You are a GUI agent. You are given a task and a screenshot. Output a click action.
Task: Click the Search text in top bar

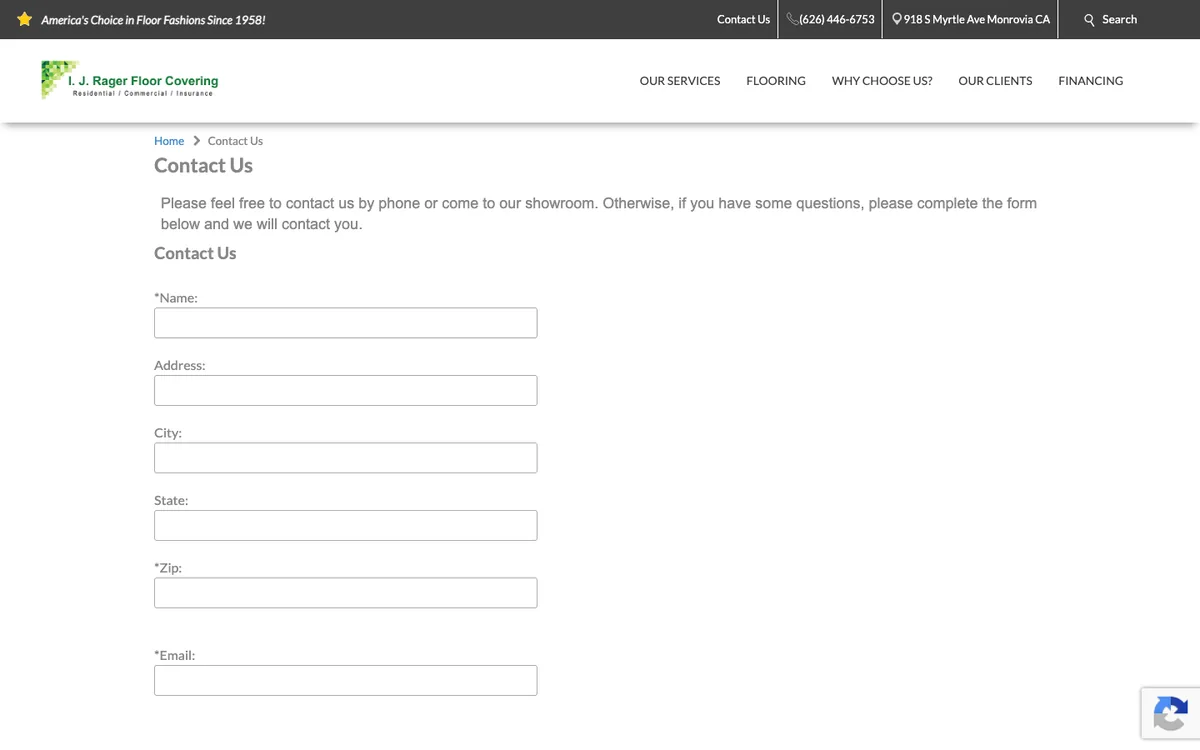[1119, 19]
